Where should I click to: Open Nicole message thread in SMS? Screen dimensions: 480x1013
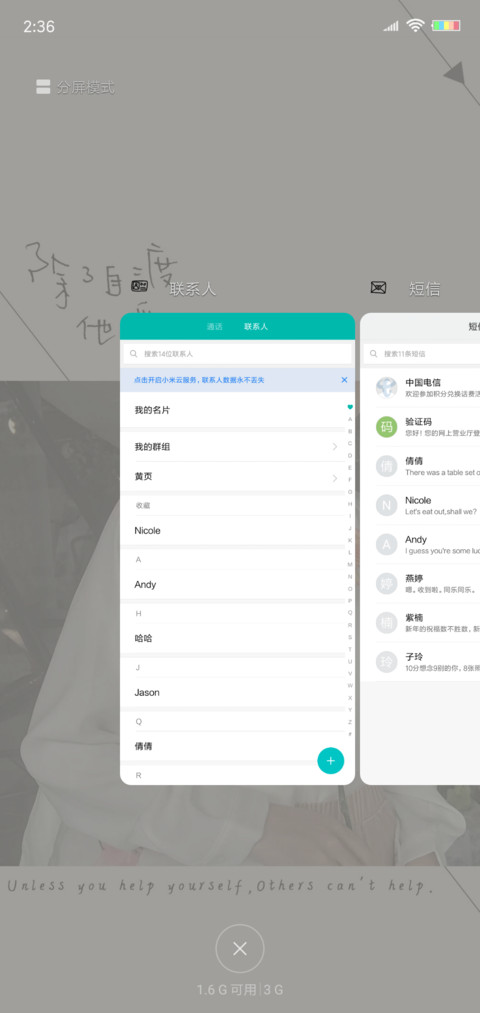coord(422,505)
